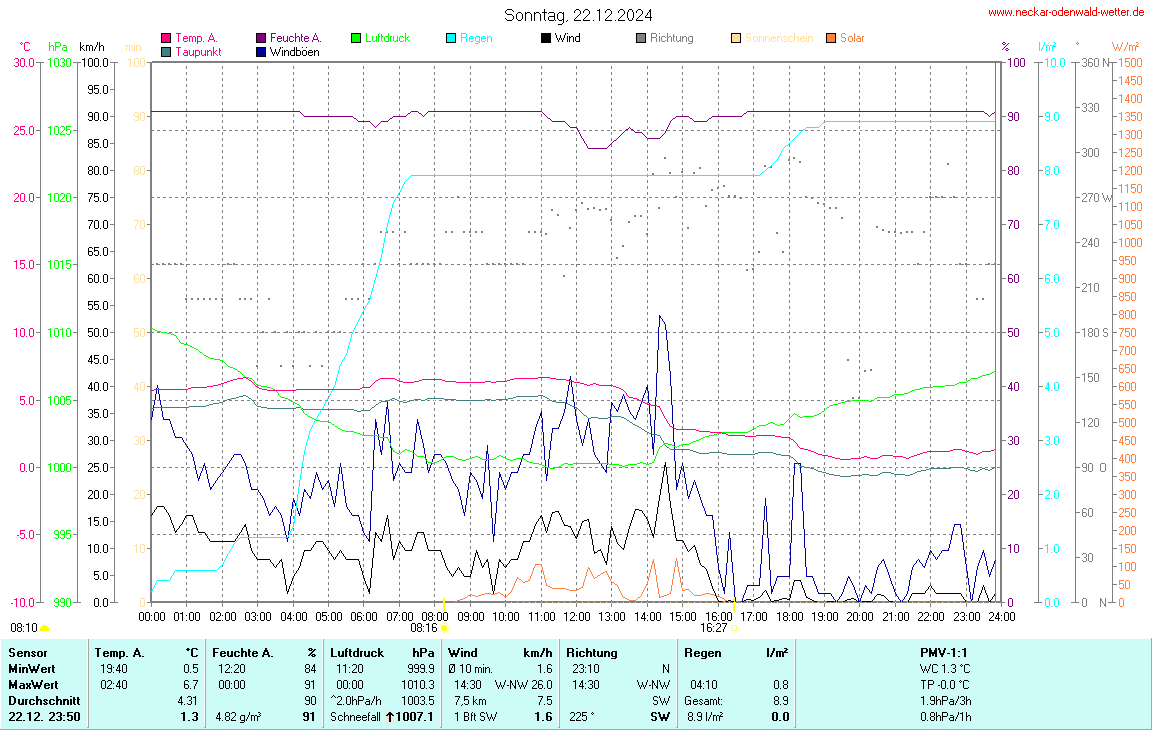Click the gray Richtung legend square
Viewport: 1152px width, 730px height.
point(641,38)
